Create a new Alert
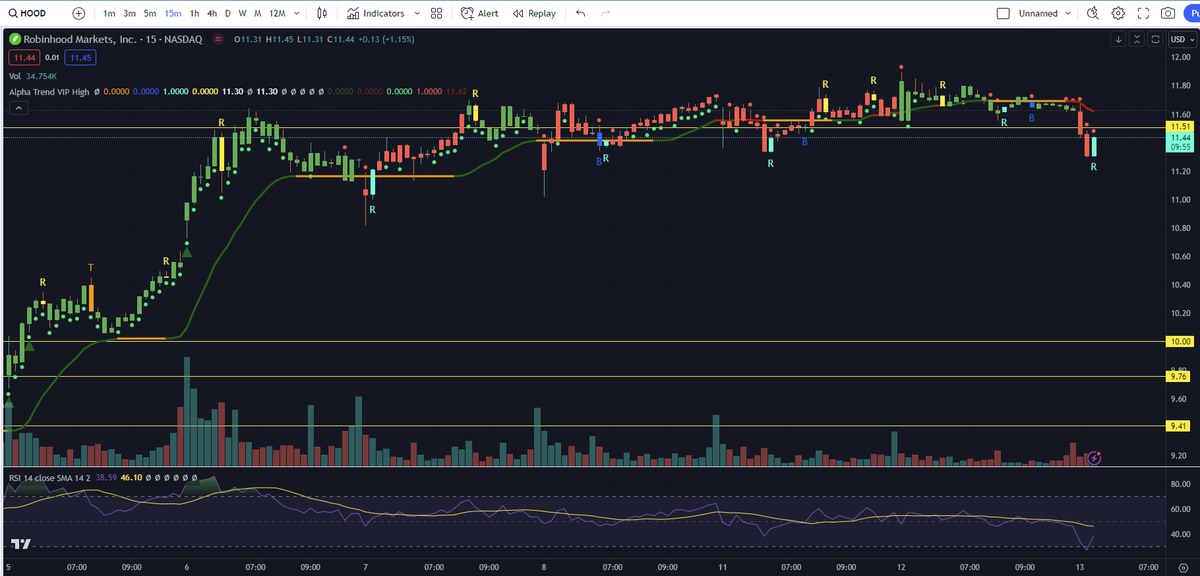This screenshot has width=1200, height=576. [480, 14]
